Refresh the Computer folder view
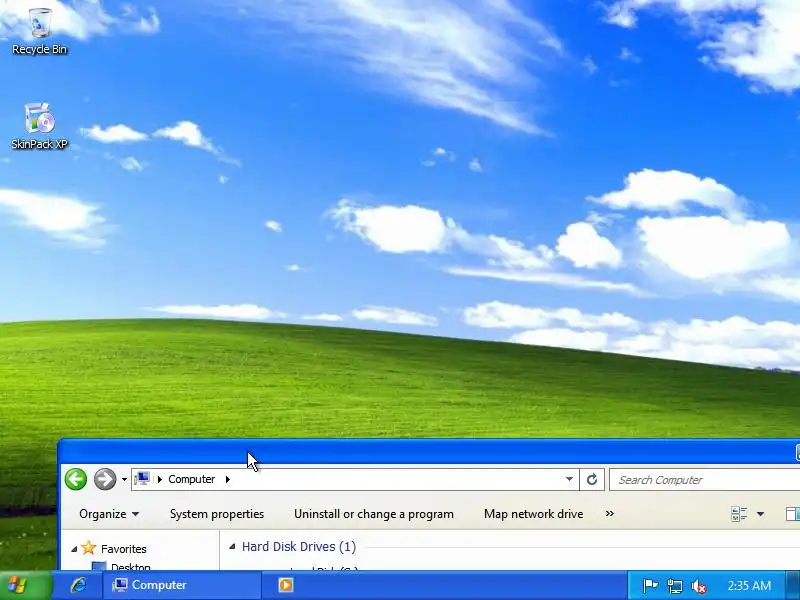Viewport: 800px width, 600px height. [592, 479]
